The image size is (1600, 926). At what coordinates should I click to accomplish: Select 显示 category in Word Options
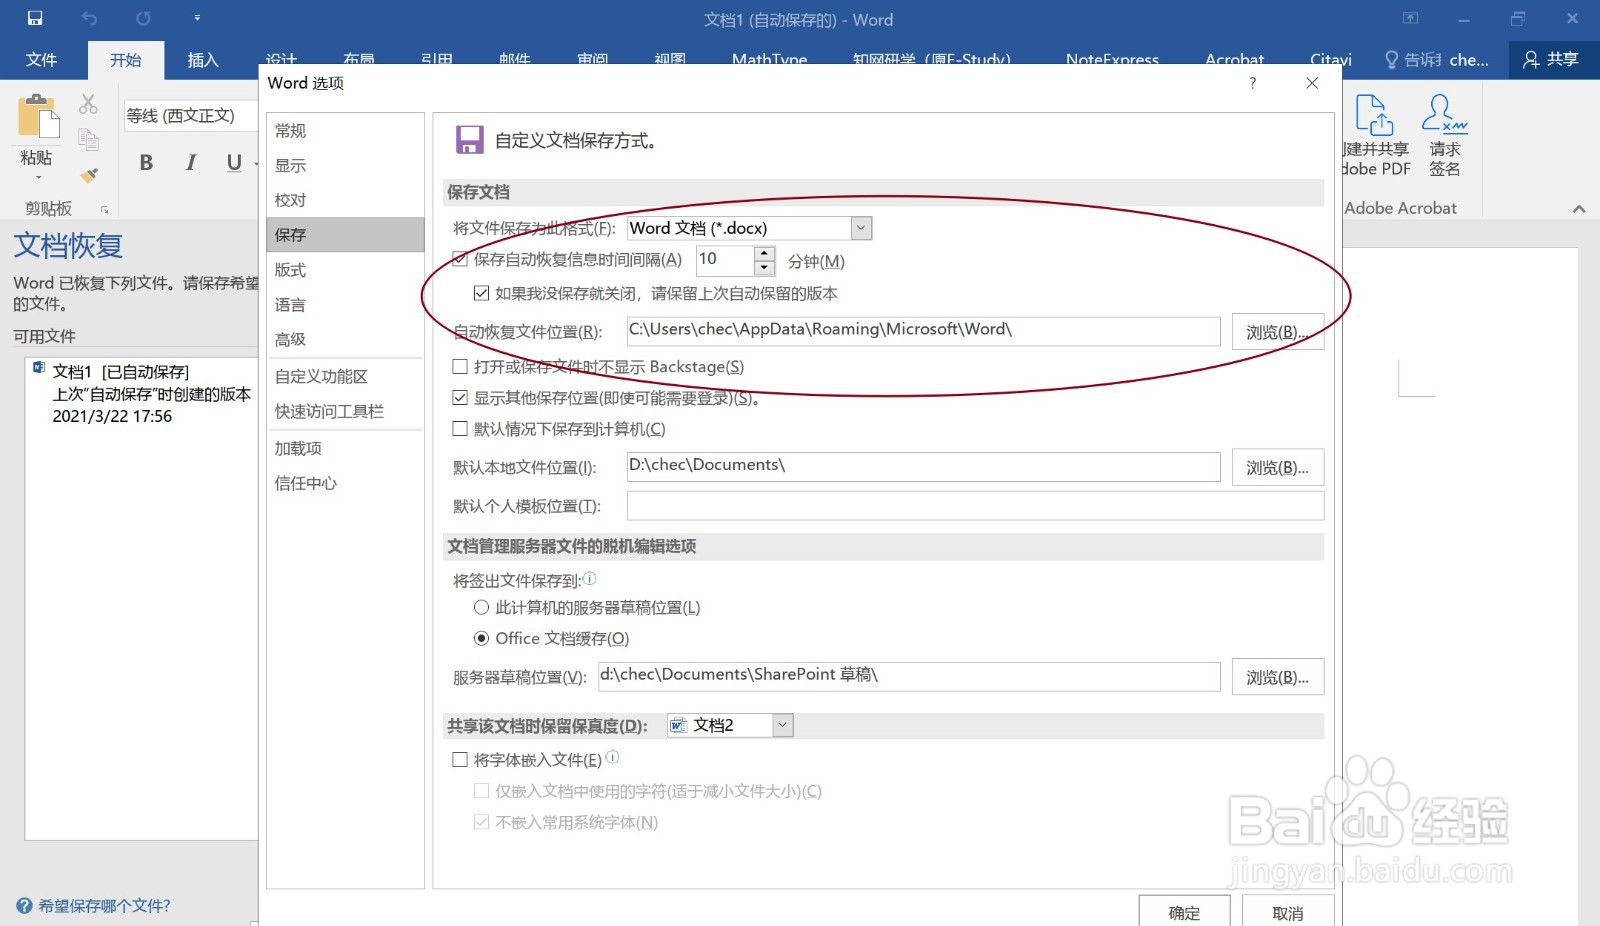pyautogui.click(x=345, y=166)
